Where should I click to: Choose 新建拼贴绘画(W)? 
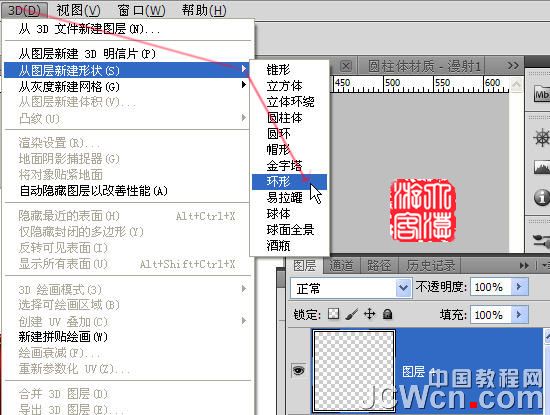tap(127, 337)
